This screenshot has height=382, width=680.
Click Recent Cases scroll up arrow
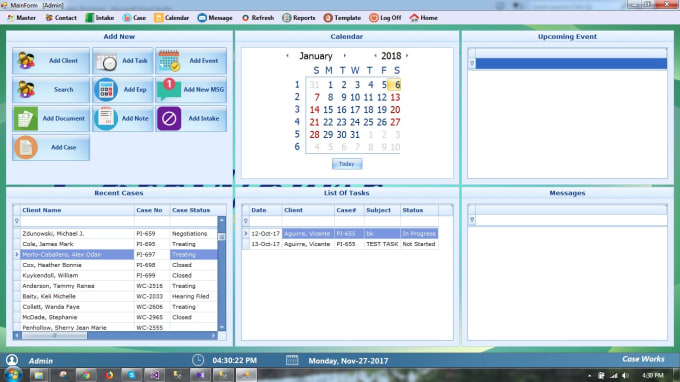222,220
